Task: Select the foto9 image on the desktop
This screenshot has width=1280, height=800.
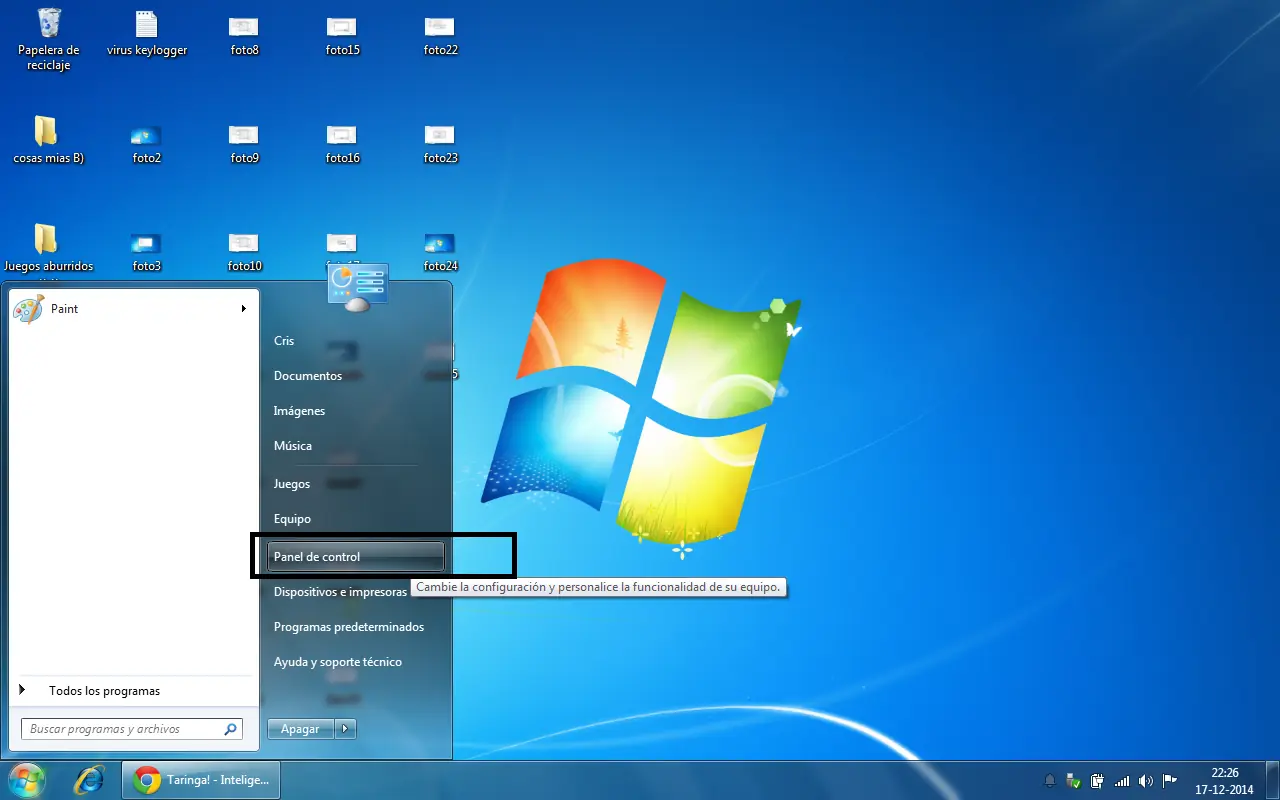Action: [244, 143]
